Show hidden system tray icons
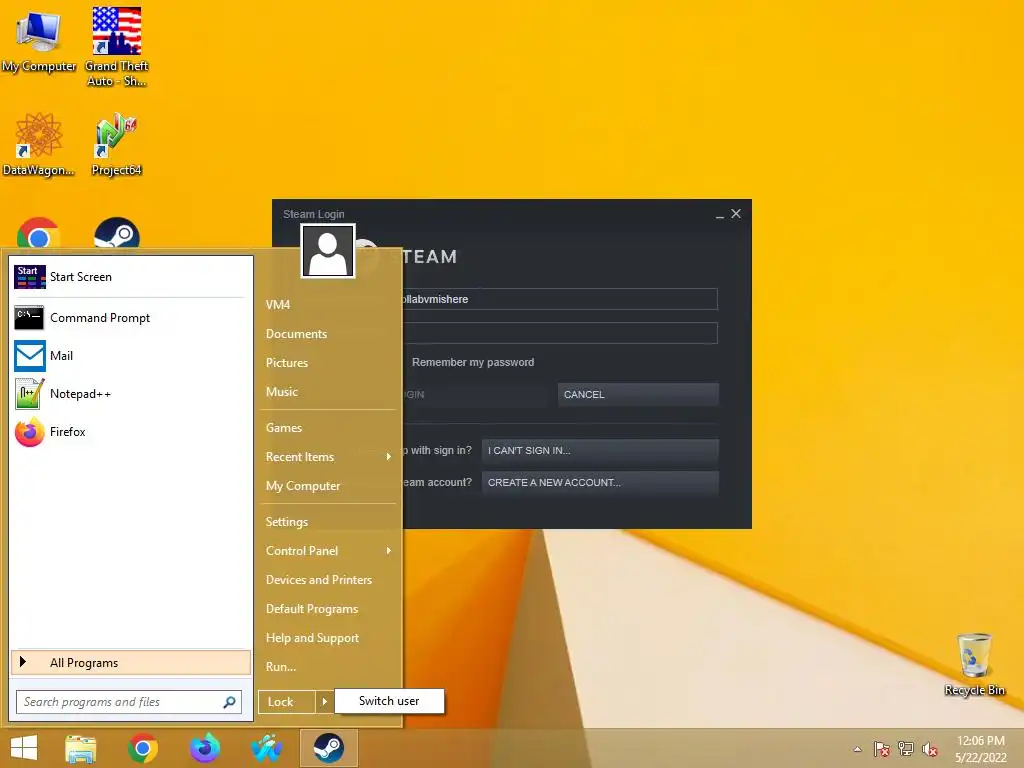 tap(857, 749)
